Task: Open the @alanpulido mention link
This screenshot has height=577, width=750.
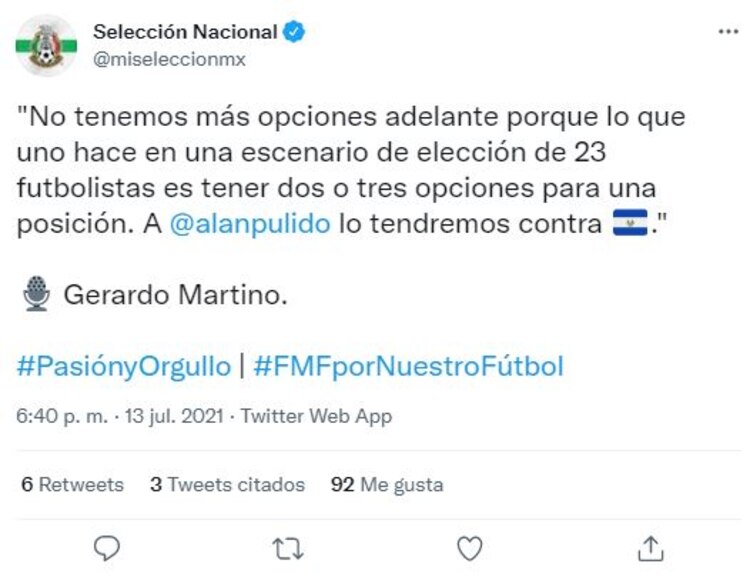Action: point(250,224)
